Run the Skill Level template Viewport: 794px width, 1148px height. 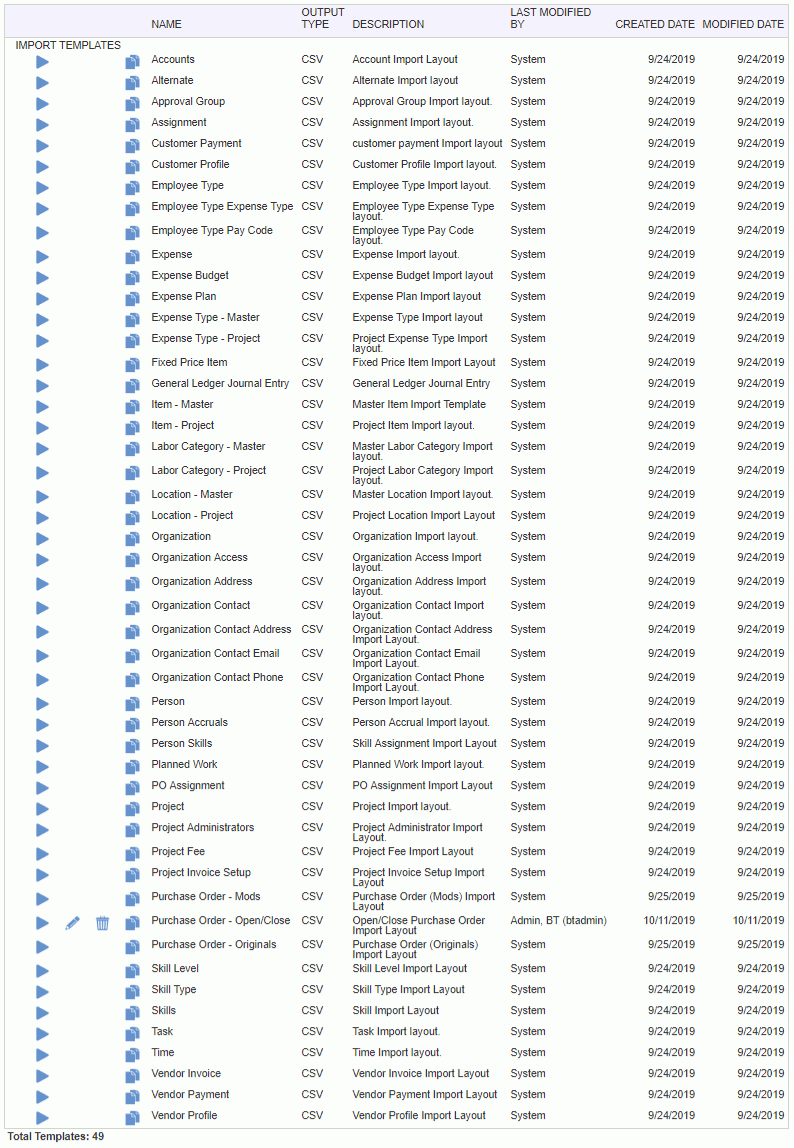click(42, 972)
